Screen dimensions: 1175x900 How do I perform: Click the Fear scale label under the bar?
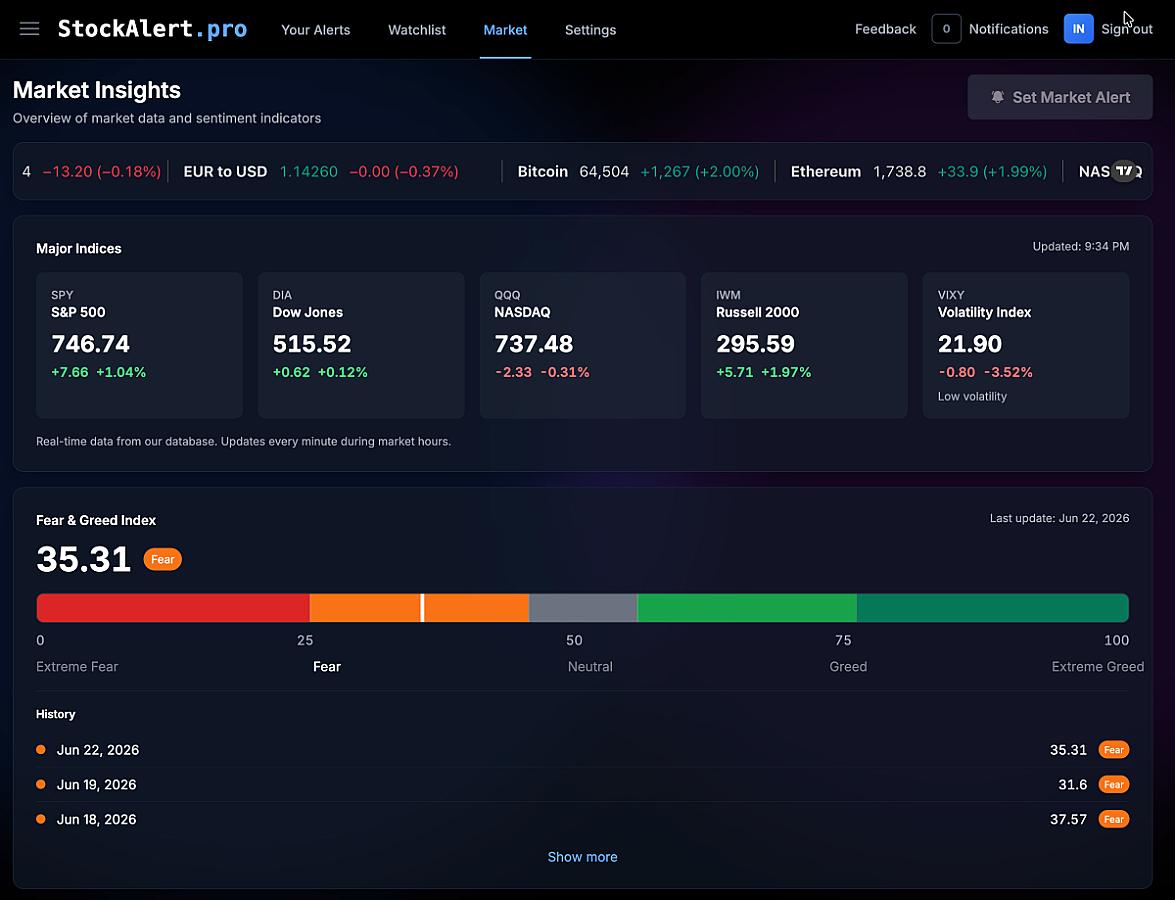(x=327, y=667)
